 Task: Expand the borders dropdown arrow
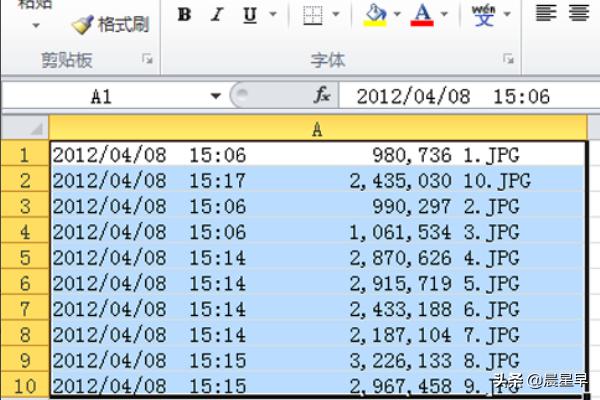(x=335, y=15)
